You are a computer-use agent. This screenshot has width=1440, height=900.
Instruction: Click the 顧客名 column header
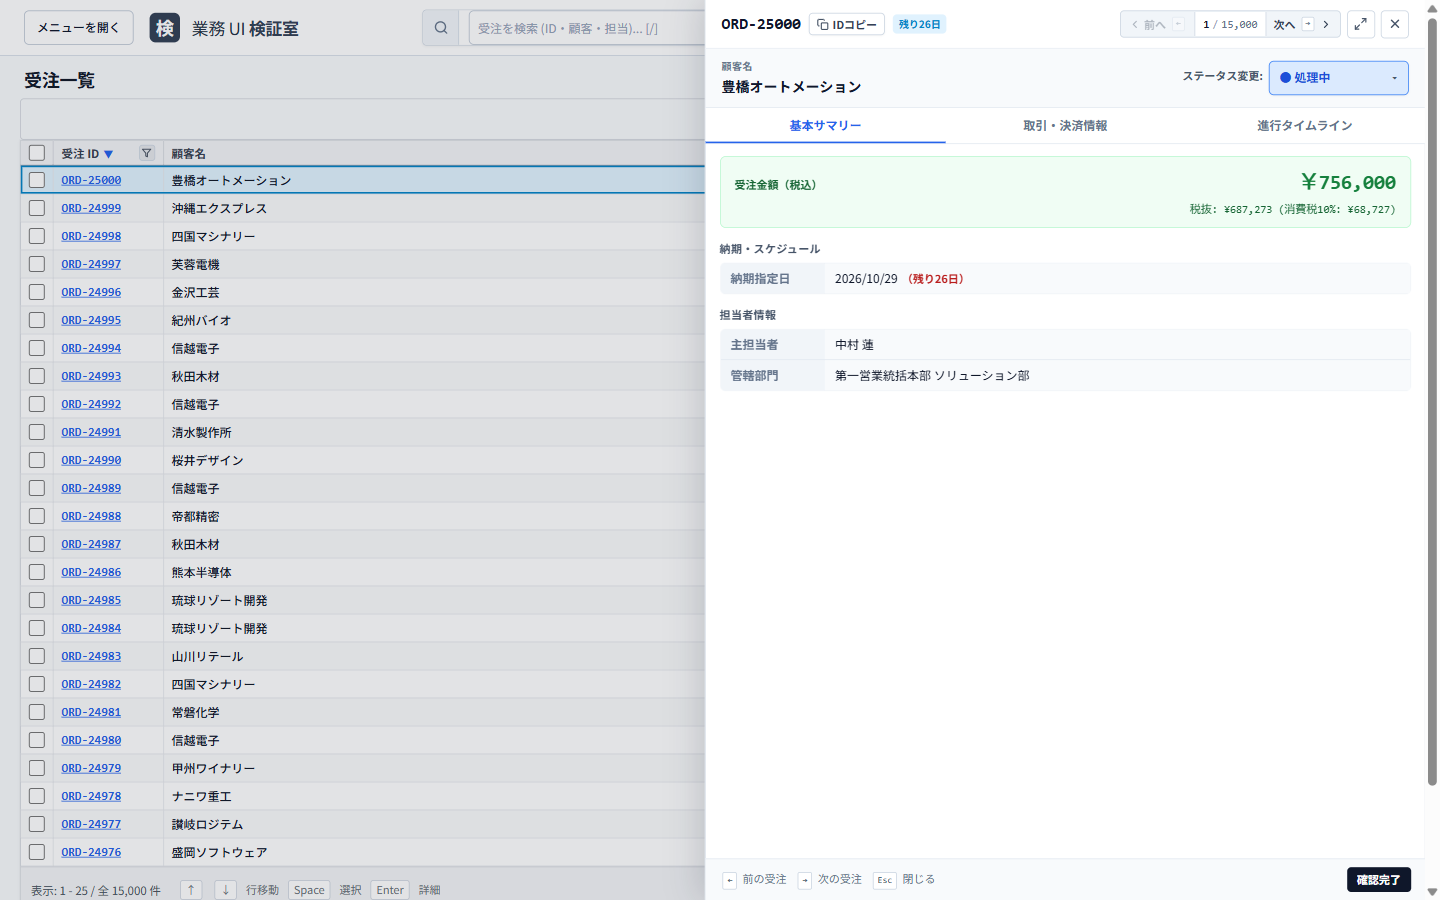coord(188,154)
